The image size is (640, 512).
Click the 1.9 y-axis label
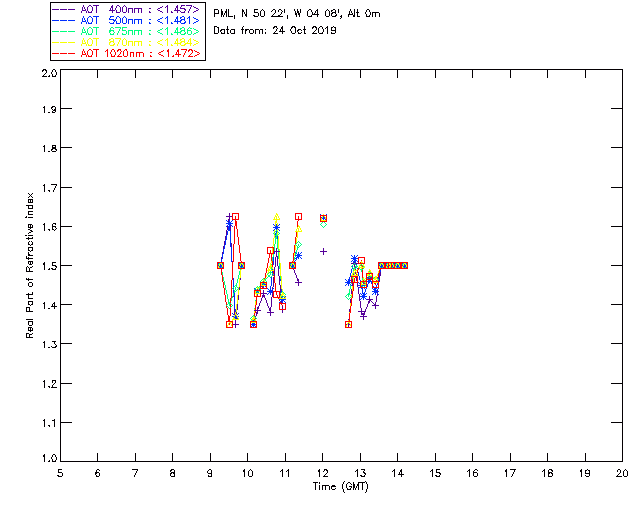49,109
